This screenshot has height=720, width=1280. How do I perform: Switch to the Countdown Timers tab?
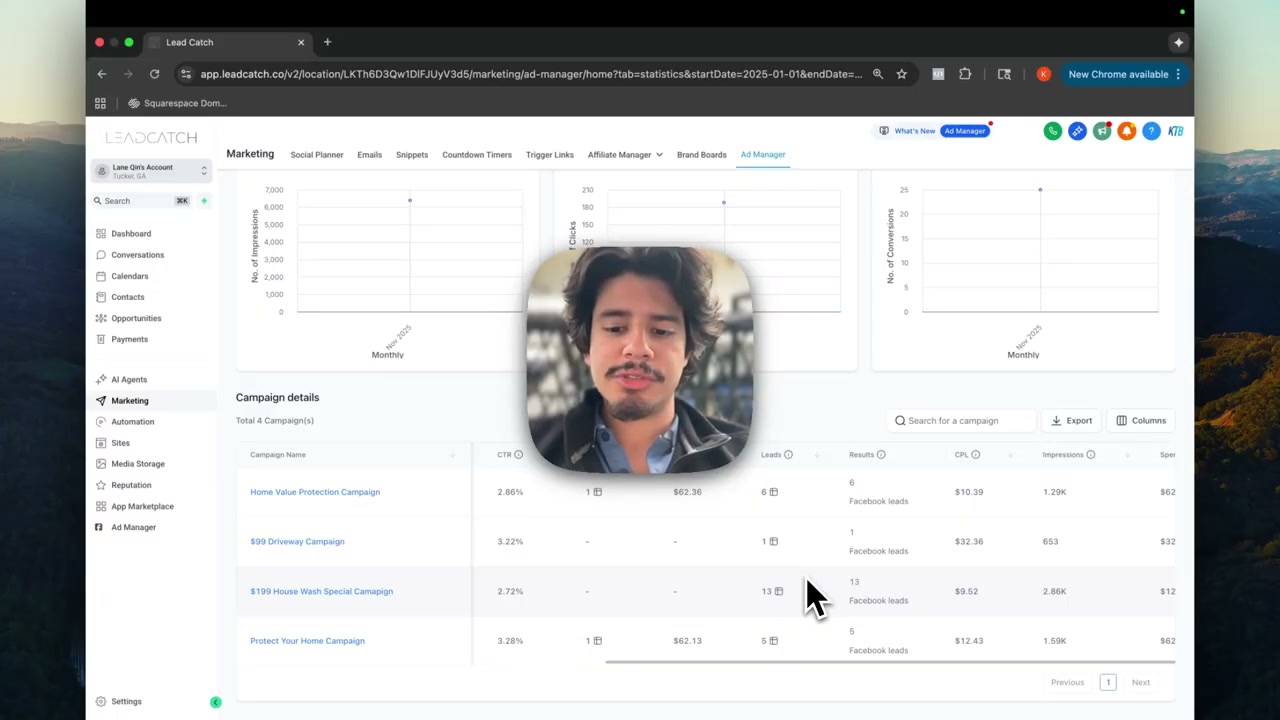pyautogui.click(x=477, y=155)
